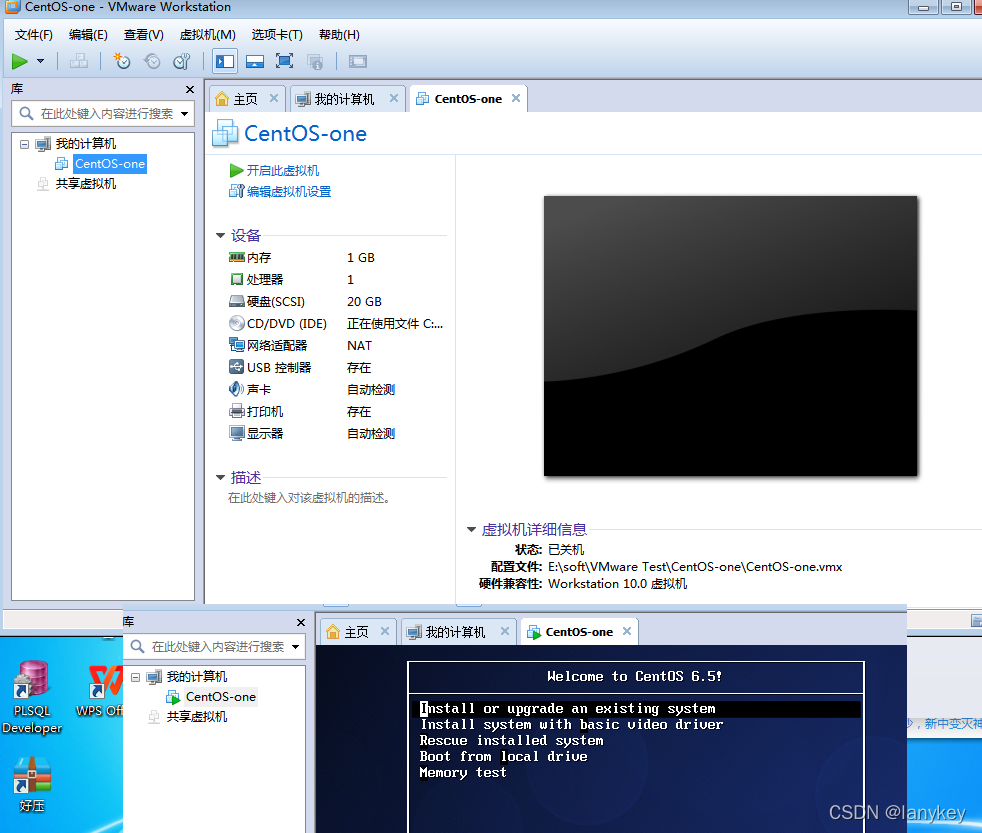Open the 虚拟机(M) menu
This screenshot has width=982, height=833.
(208, 35)
